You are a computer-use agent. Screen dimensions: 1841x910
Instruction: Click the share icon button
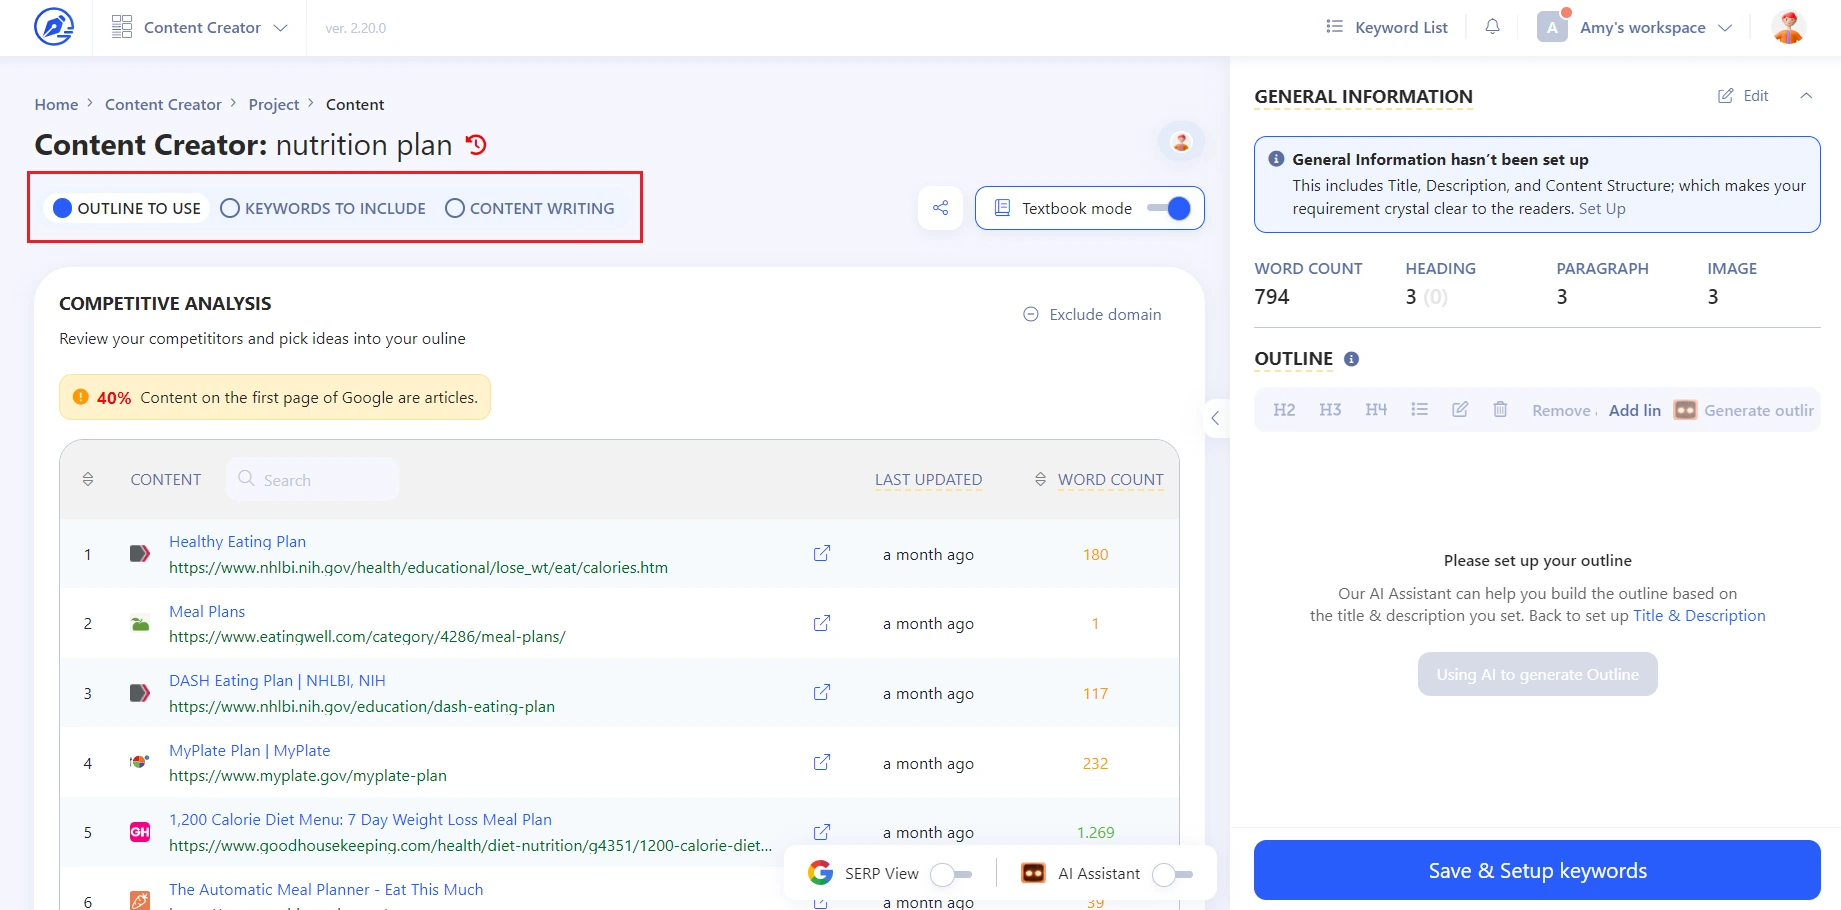pyautogui.click(x=940, y=208)
